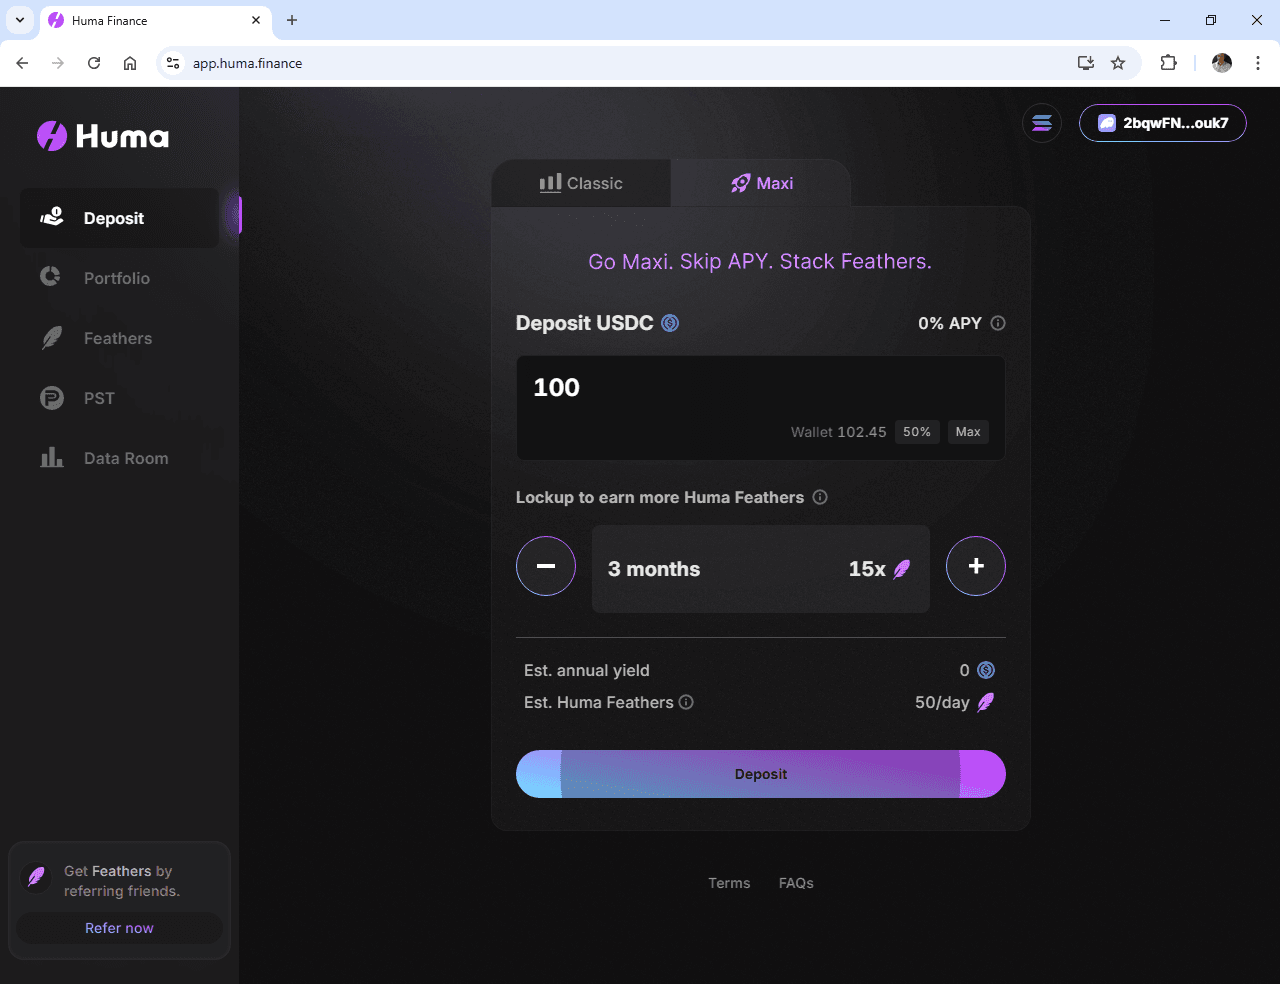The width and height of the screenshot is (1280, 984).
Task: Open the Terms link
Action: pos(729,883)
